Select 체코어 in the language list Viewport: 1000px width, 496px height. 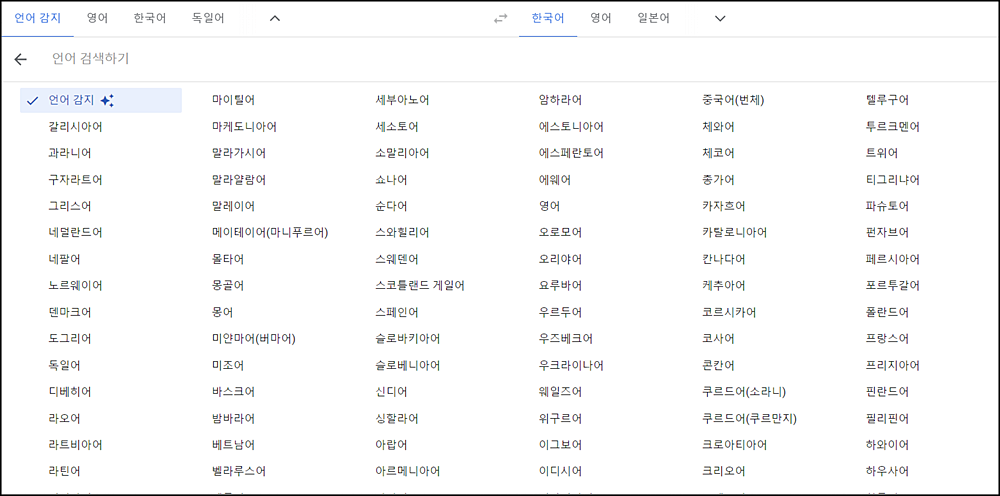(718, 153)
